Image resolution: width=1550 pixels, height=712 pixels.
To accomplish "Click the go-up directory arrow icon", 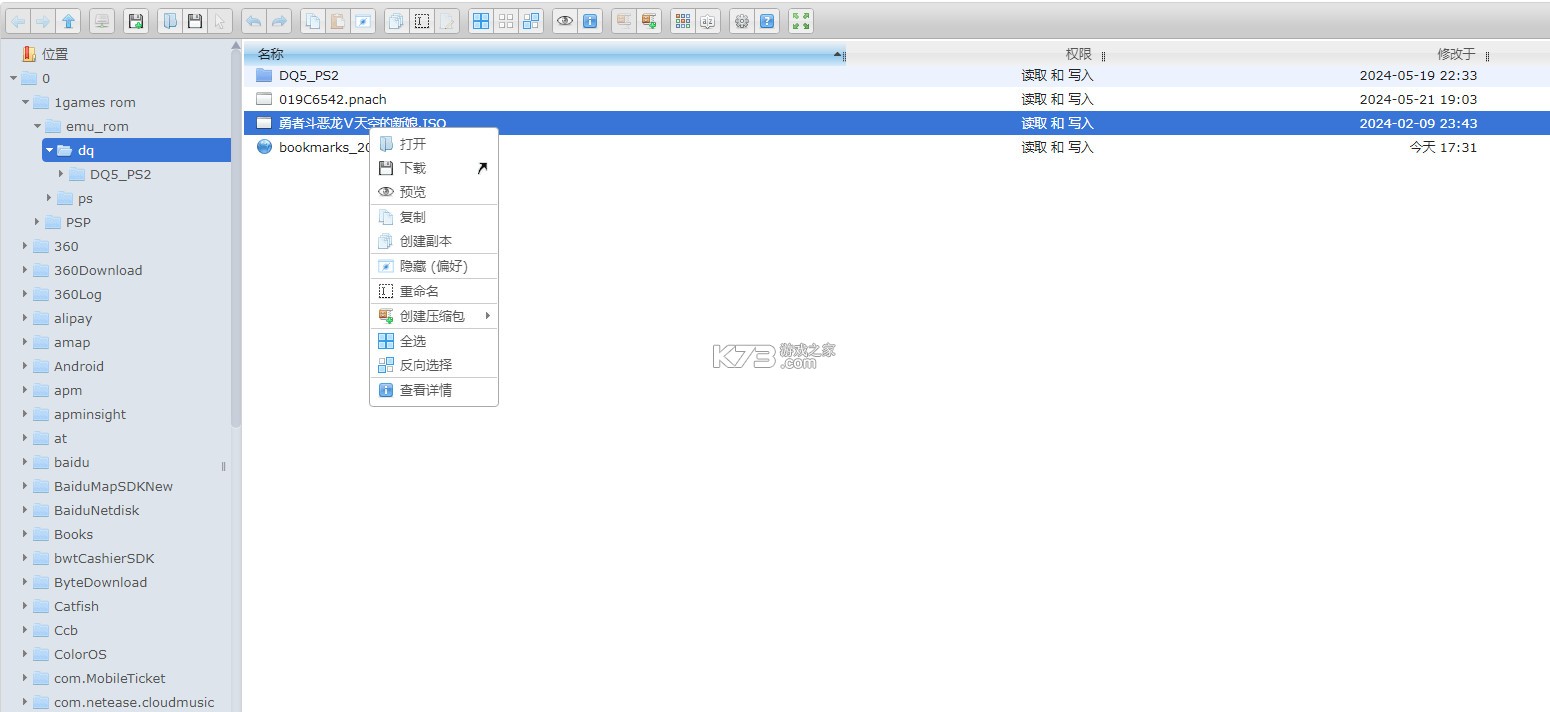I will click(x=70, y=20).
